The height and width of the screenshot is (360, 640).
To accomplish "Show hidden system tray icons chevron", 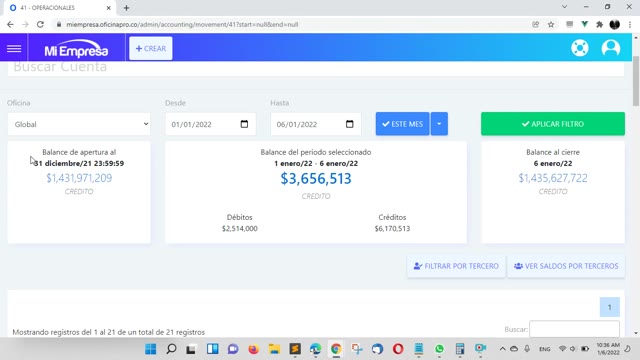I will [502, 349].
